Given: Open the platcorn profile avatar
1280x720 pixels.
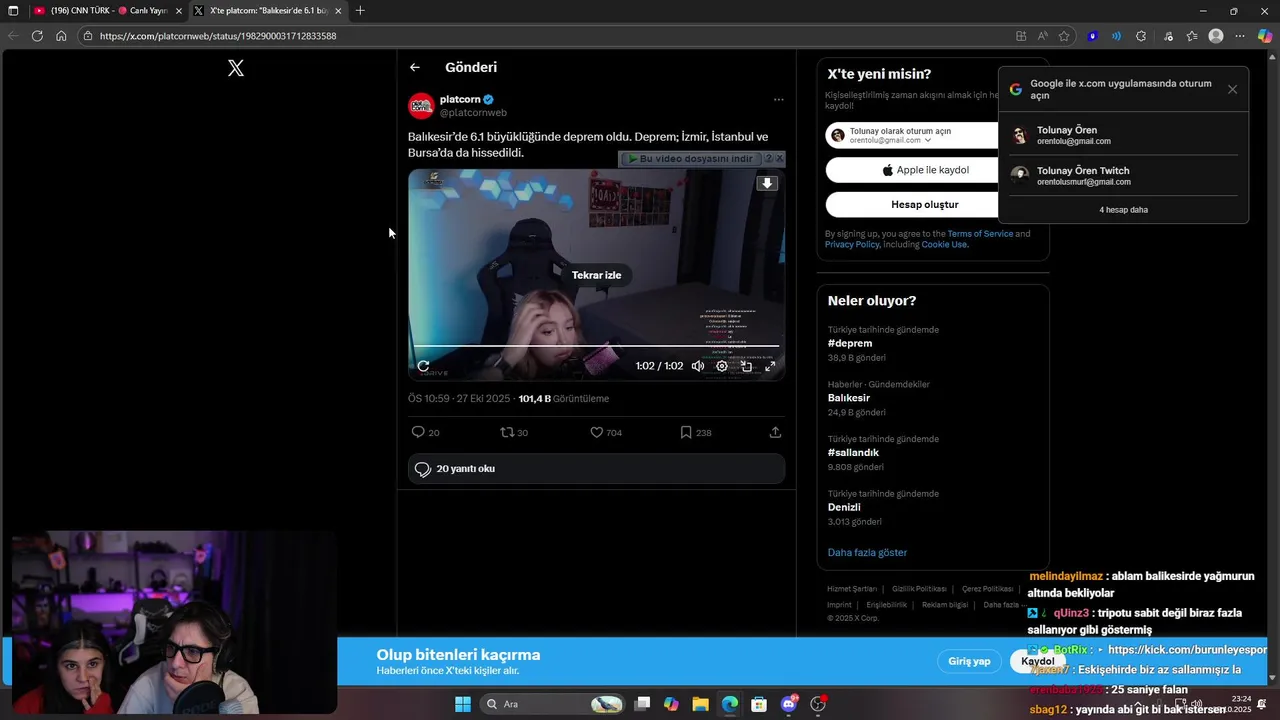Looking at the screenshot, I should [x=421, y=105].
